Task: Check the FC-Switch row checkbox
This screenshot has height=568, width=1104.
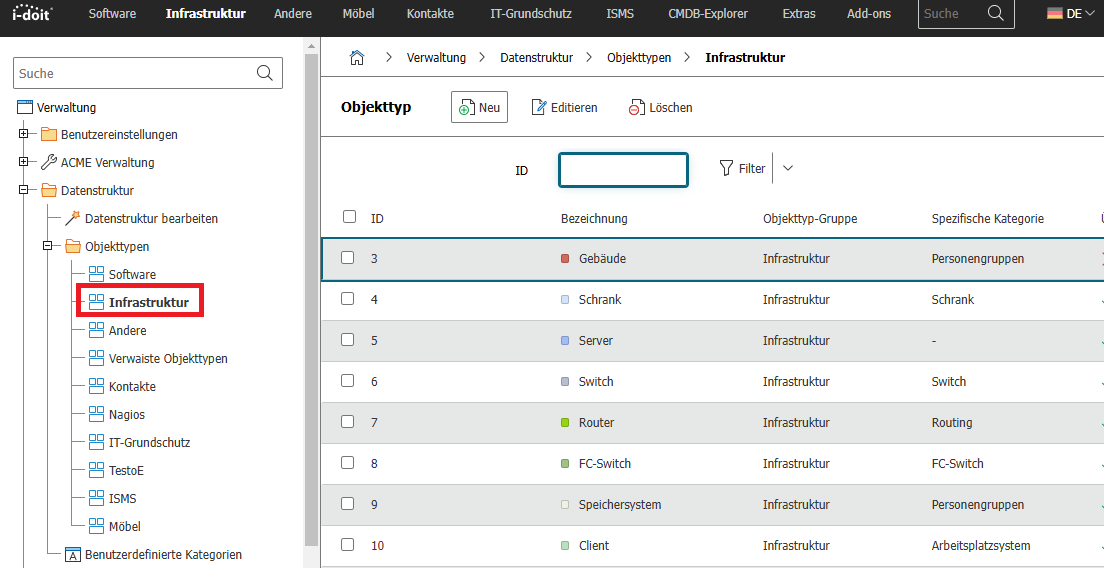Action: click(x=348, y=462)
